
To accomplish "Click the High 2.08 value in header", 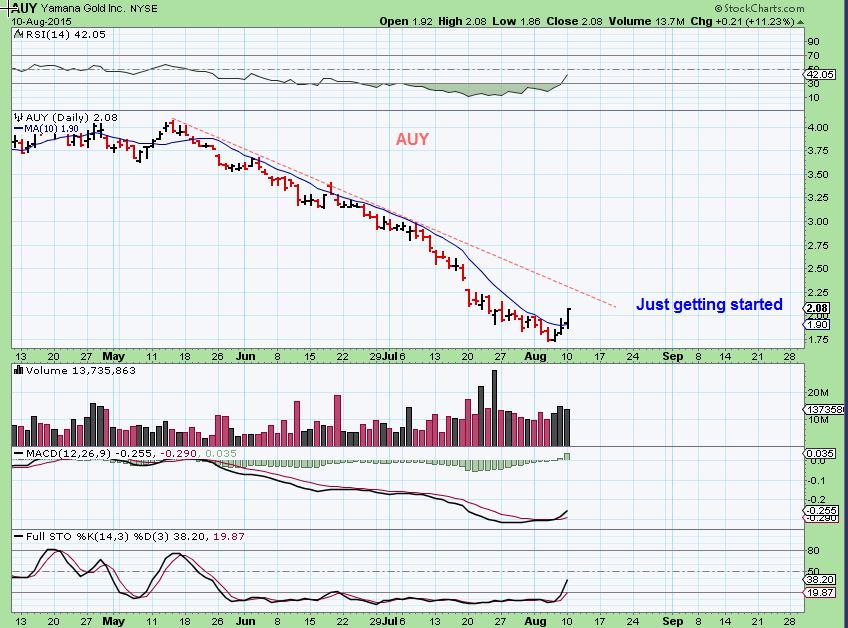I will [x=462, y=22].
